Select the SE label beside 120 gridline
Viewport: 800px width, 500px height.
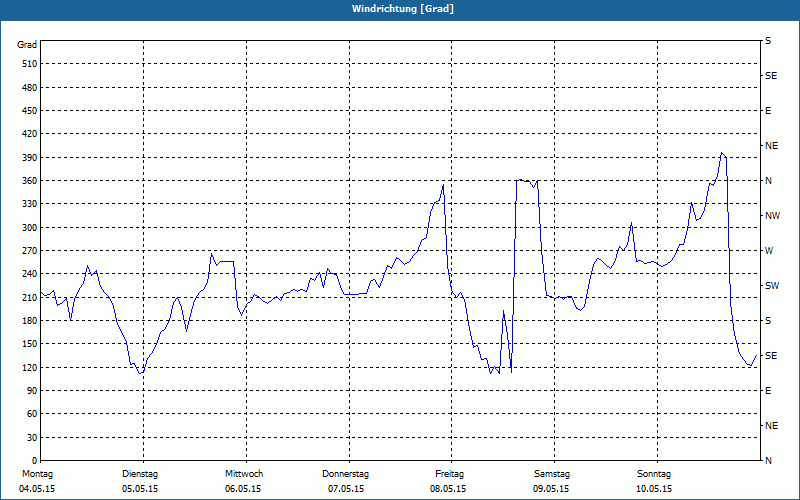[x=771, y=356]
